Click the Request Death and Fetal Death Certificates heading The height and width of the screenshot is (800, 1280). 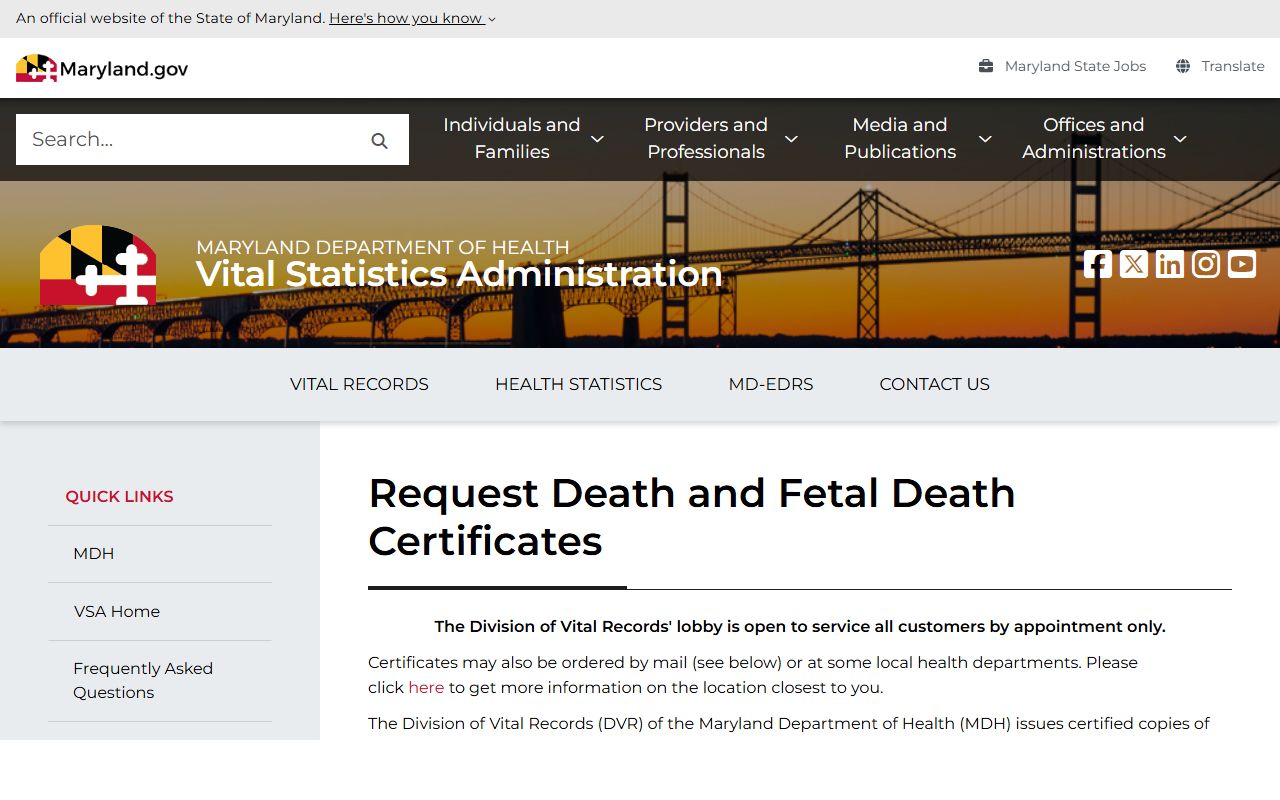692,517
